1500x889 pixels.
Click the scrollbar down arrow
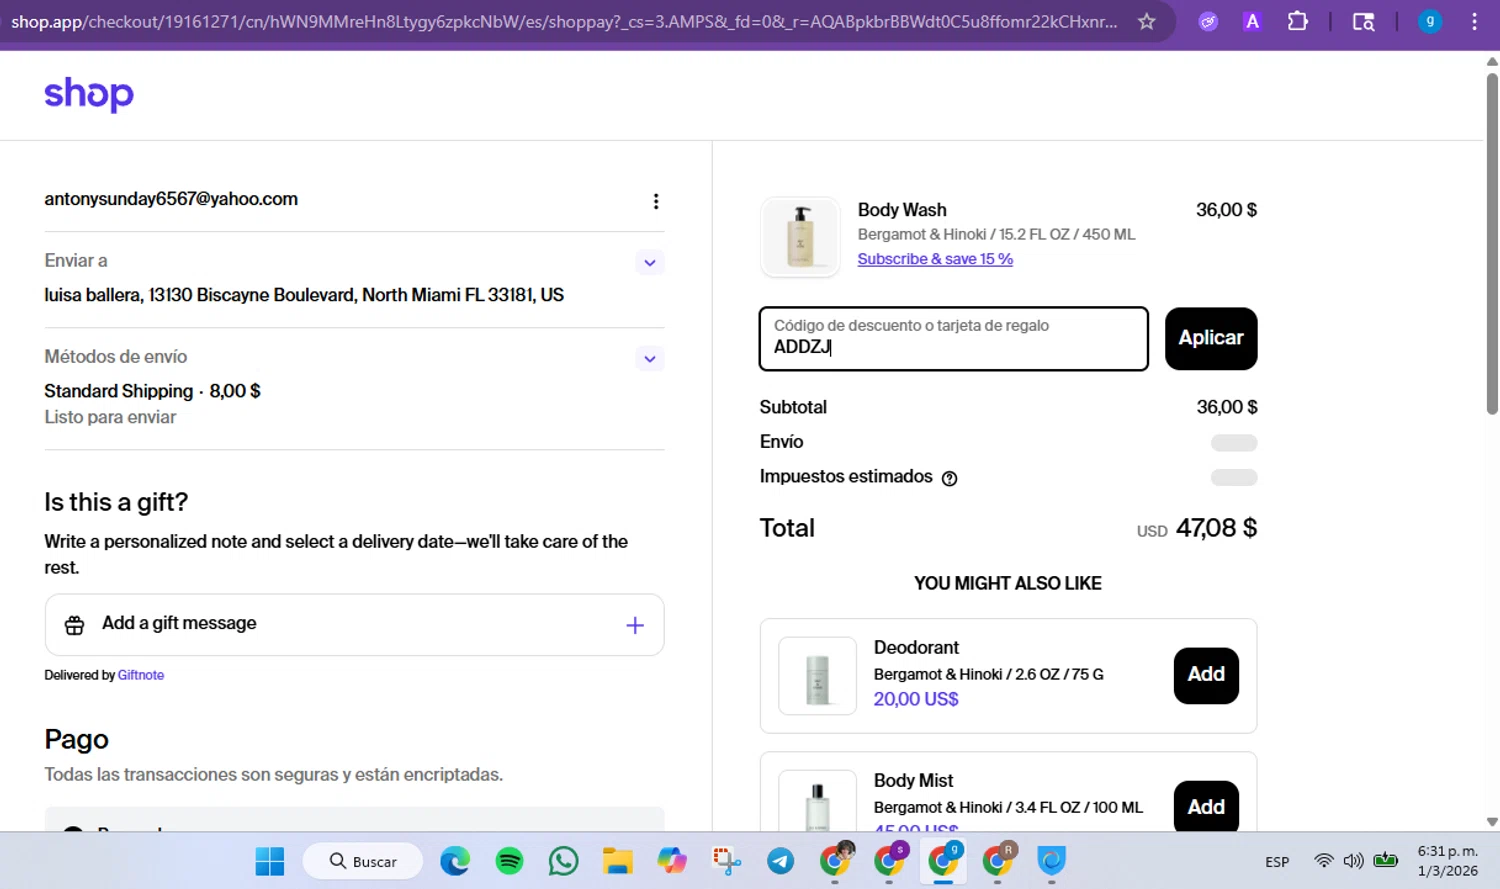click(1492, 822)
